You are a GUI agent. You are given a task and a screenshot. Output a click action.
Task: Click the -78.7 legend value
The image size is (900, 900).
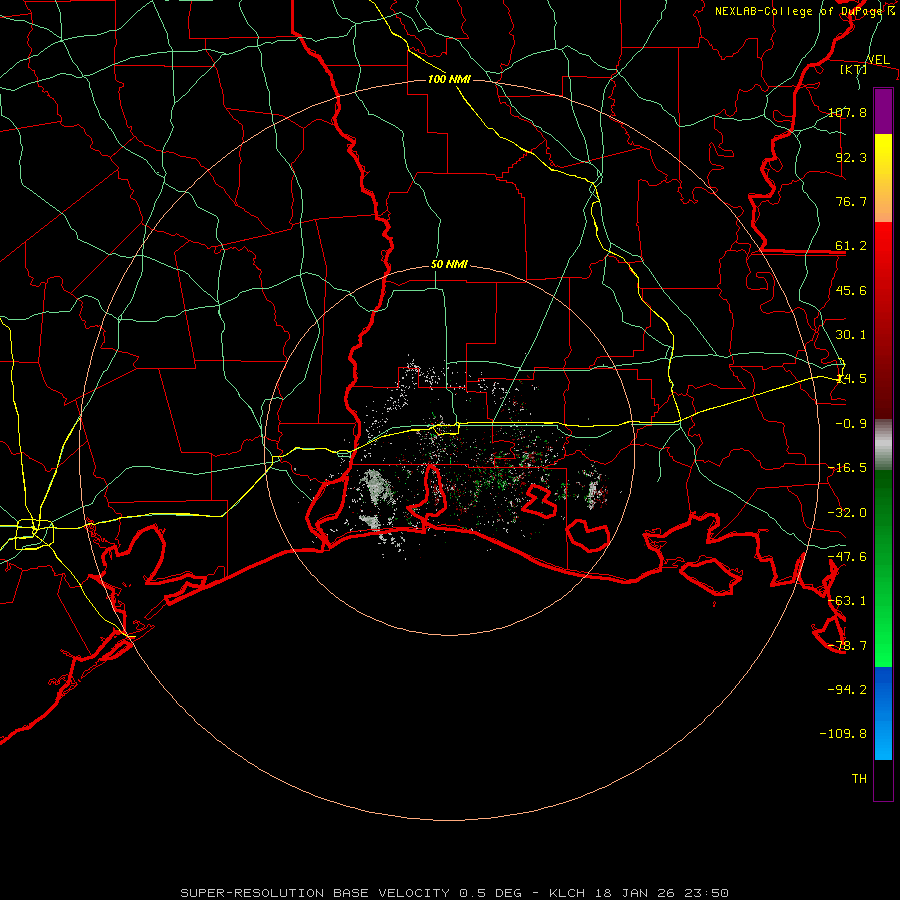[847, 646]
